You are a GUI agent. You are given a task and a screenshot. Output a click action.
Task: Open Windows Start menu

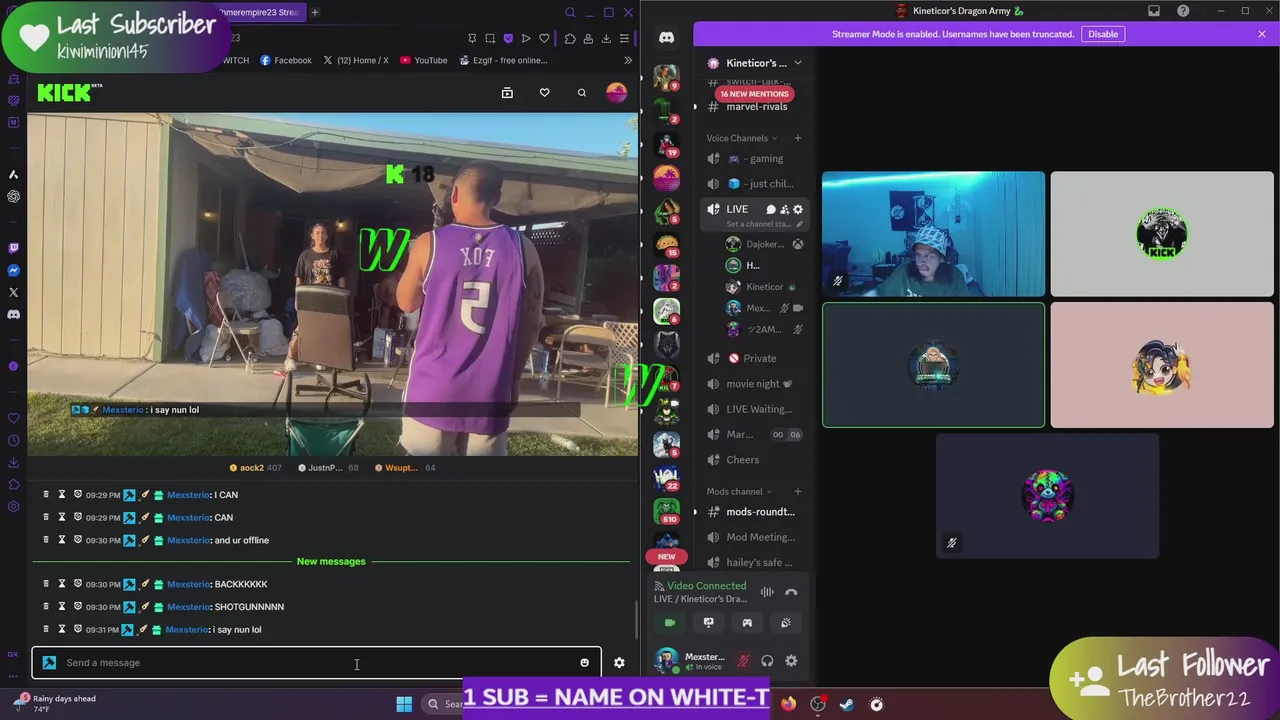404,704
